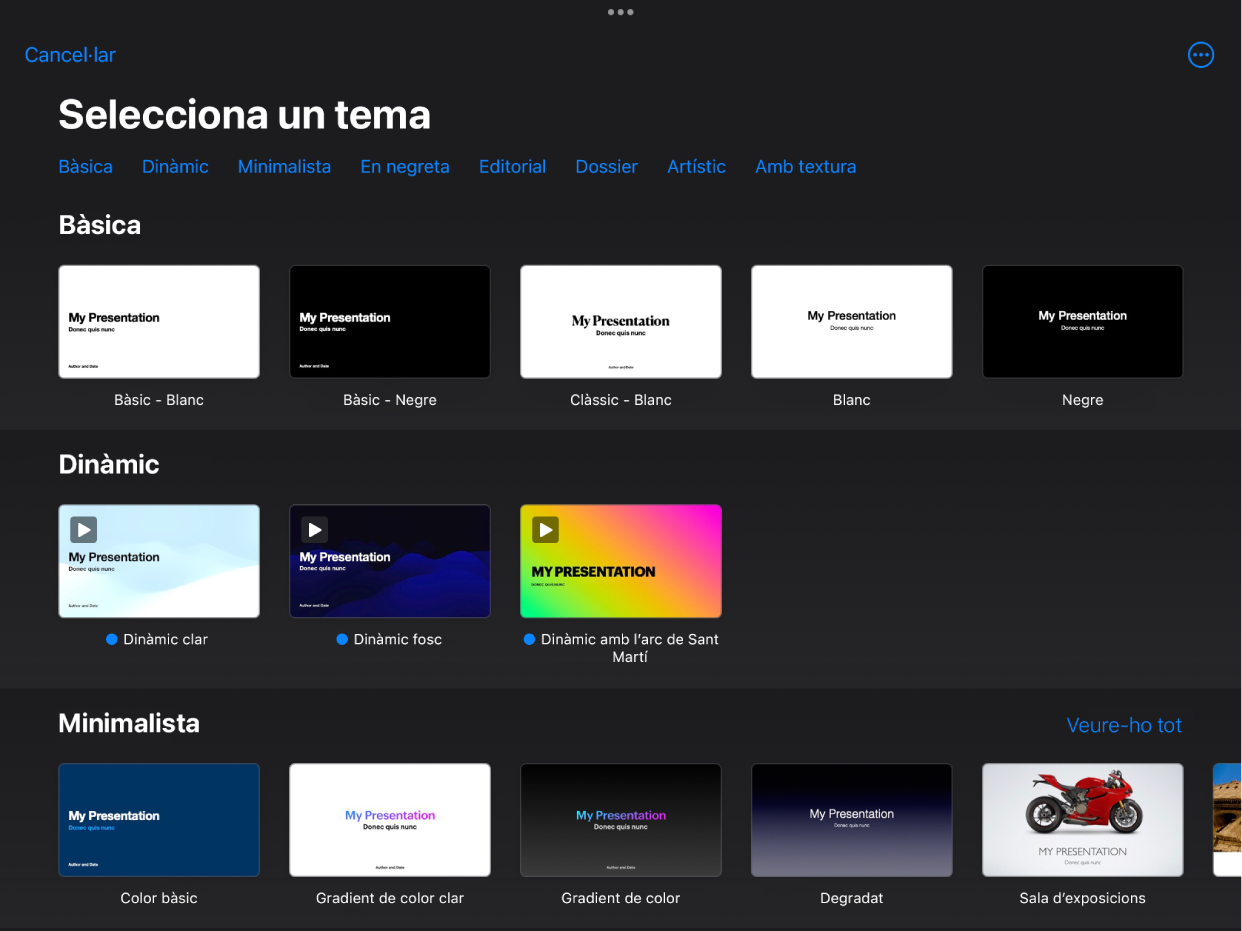
Task: Select the Gradient de color clar thumbnail
Action: tap(390, 820)
